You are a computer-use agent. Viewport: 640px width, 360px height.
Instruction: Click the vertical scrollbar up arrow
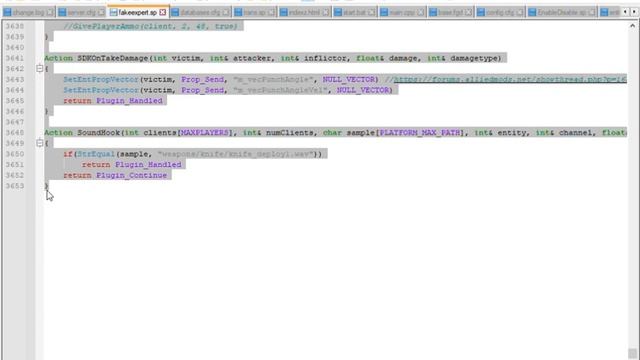(632, 25)
